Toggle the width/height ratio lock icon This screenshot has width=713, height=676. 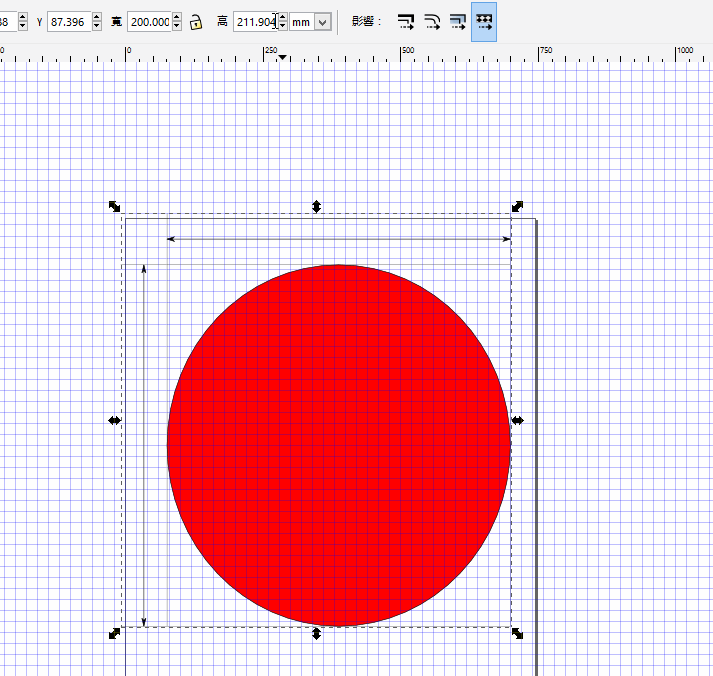(x=197, y=21)
